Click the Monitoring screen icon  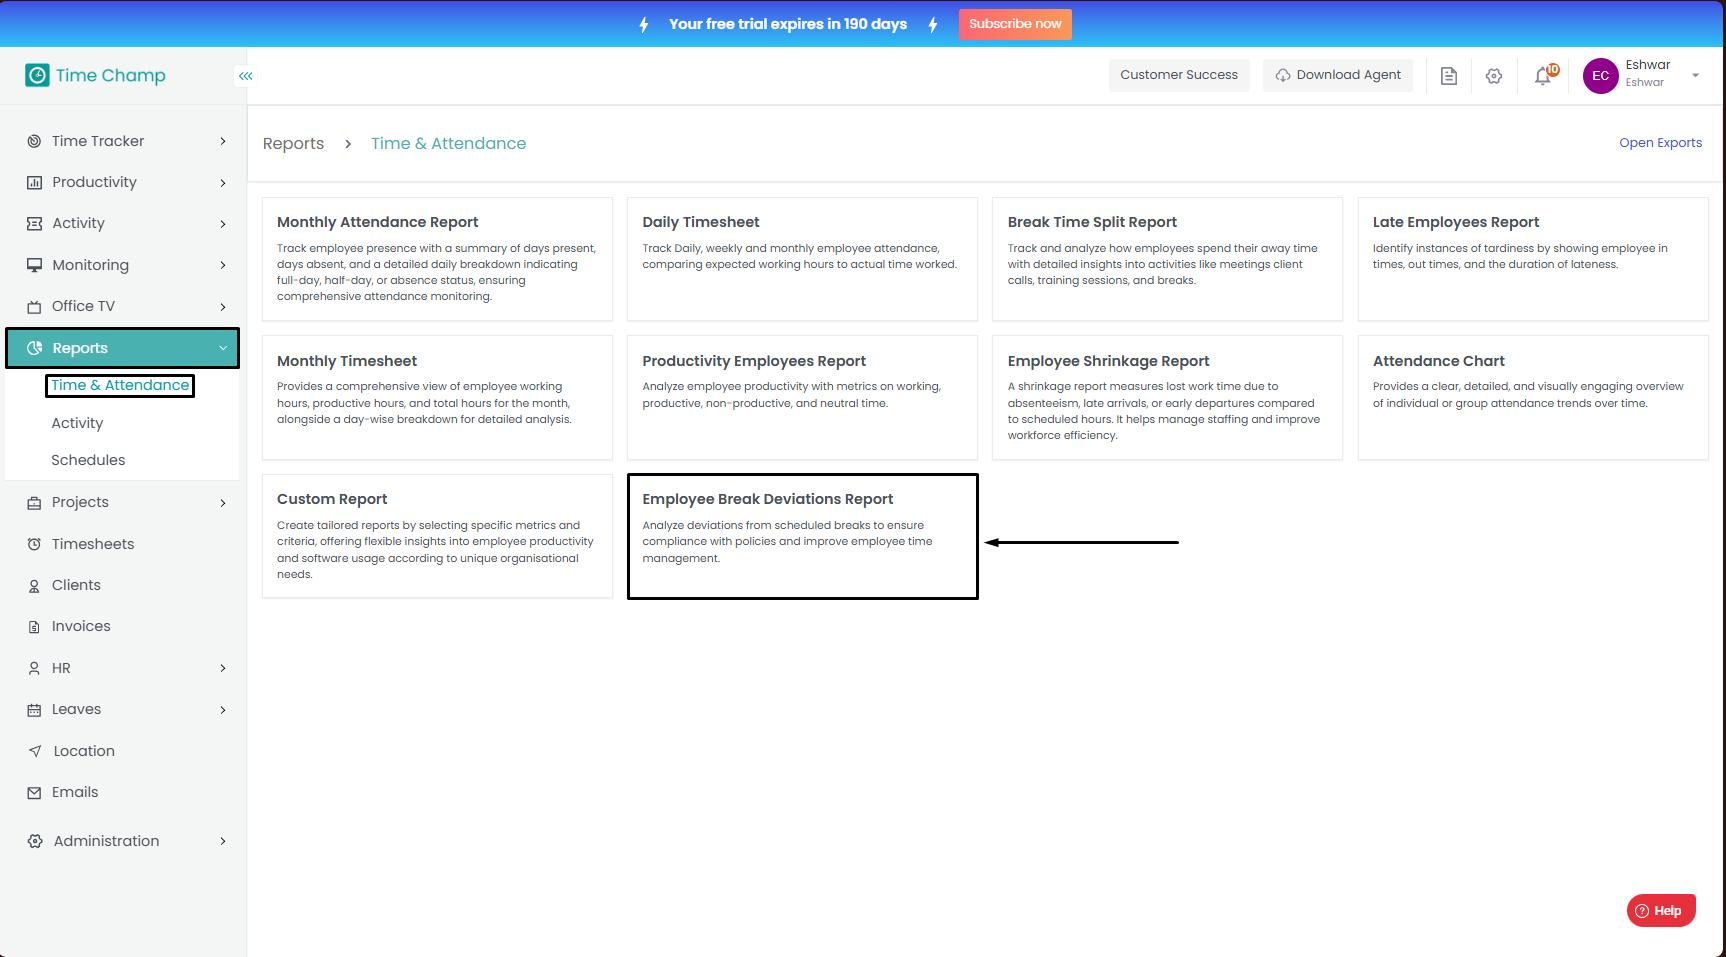[x=34, y=265]
